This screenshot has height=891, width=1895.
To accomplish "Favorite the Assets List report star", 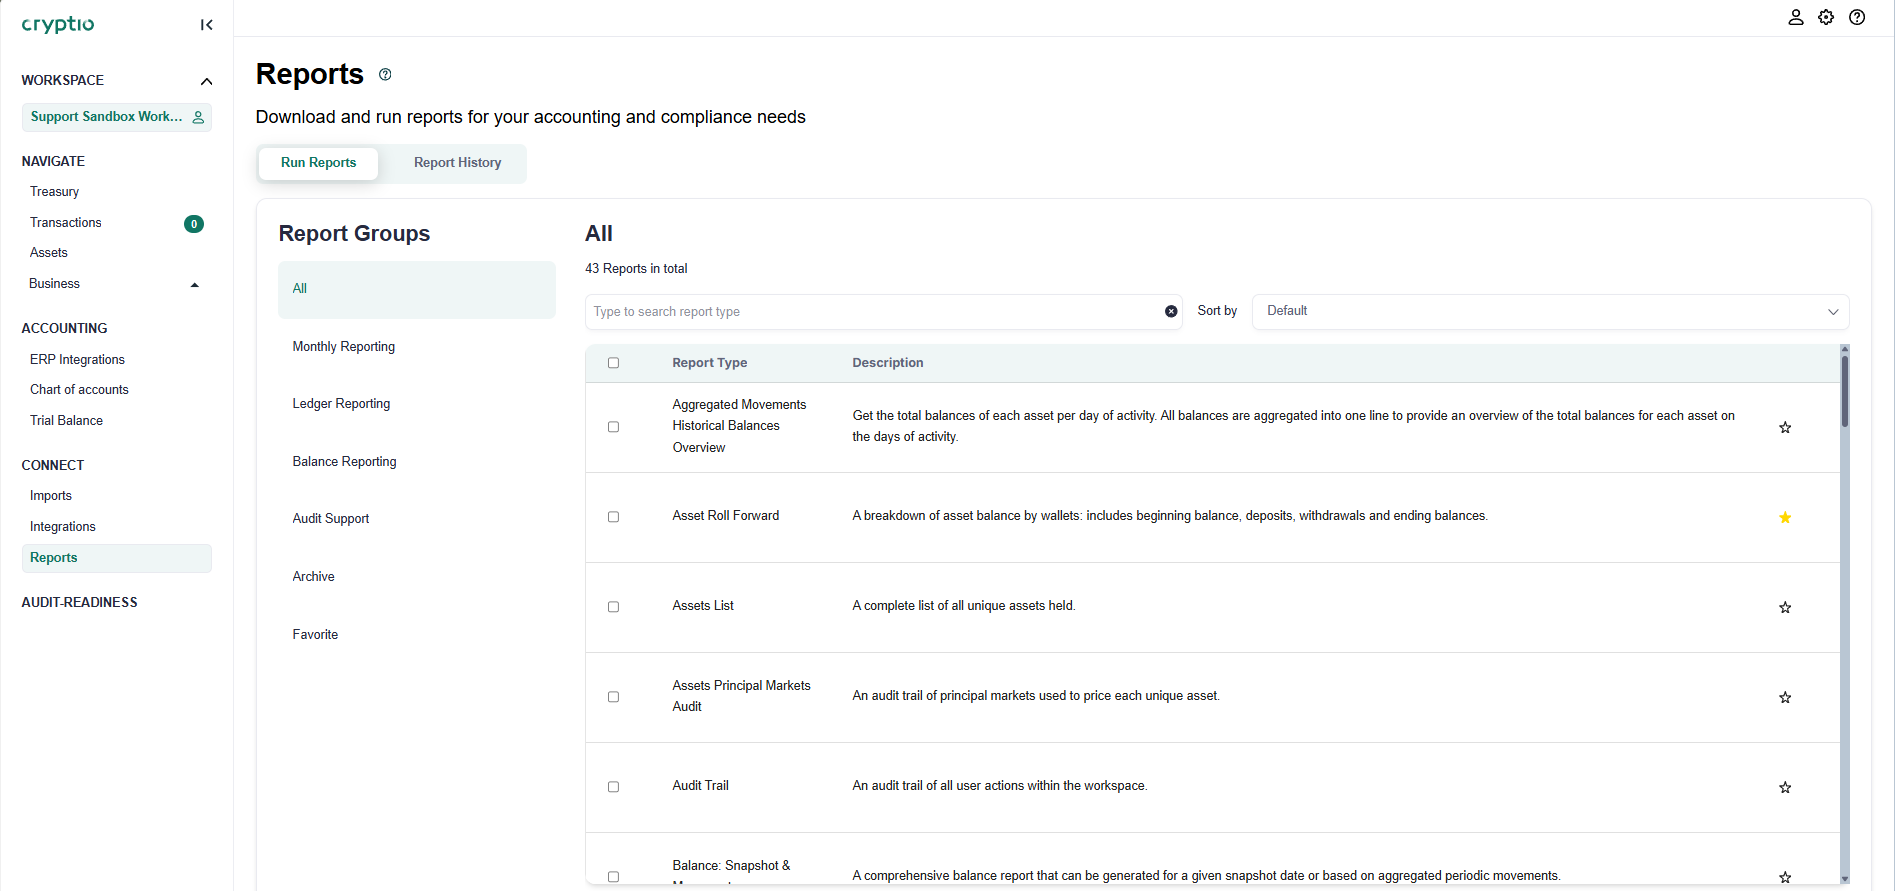I will pyautogui.click(x=1785, y=608).
